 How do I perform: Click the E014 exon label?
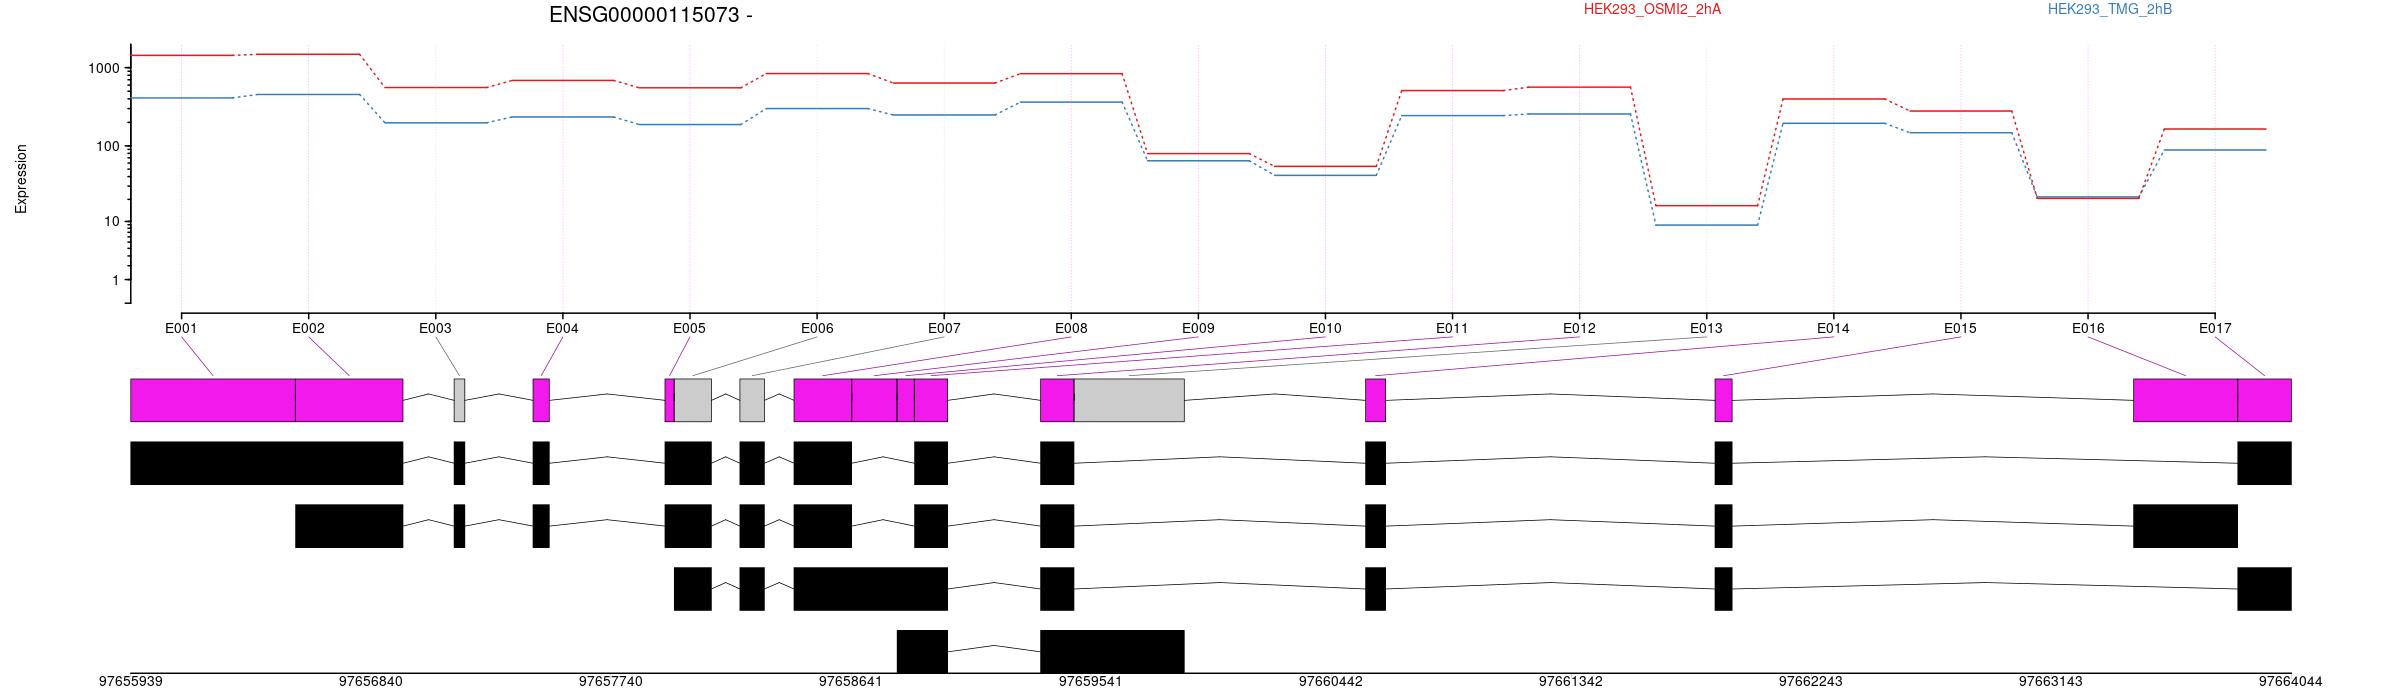point(1833,328)
